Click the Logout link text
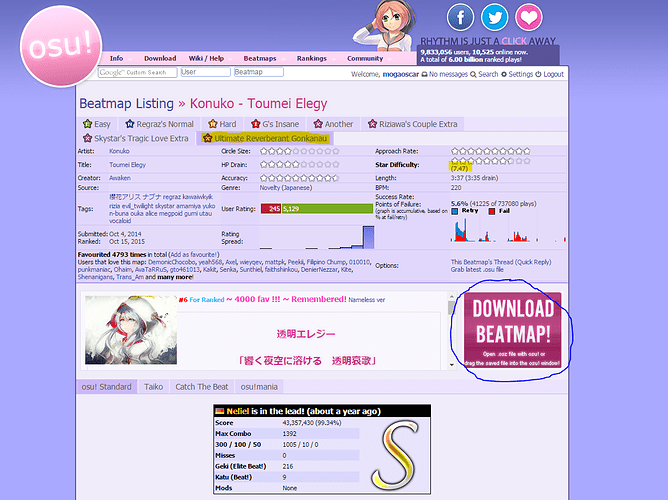 pyautogui.click(x=553, y=74)
